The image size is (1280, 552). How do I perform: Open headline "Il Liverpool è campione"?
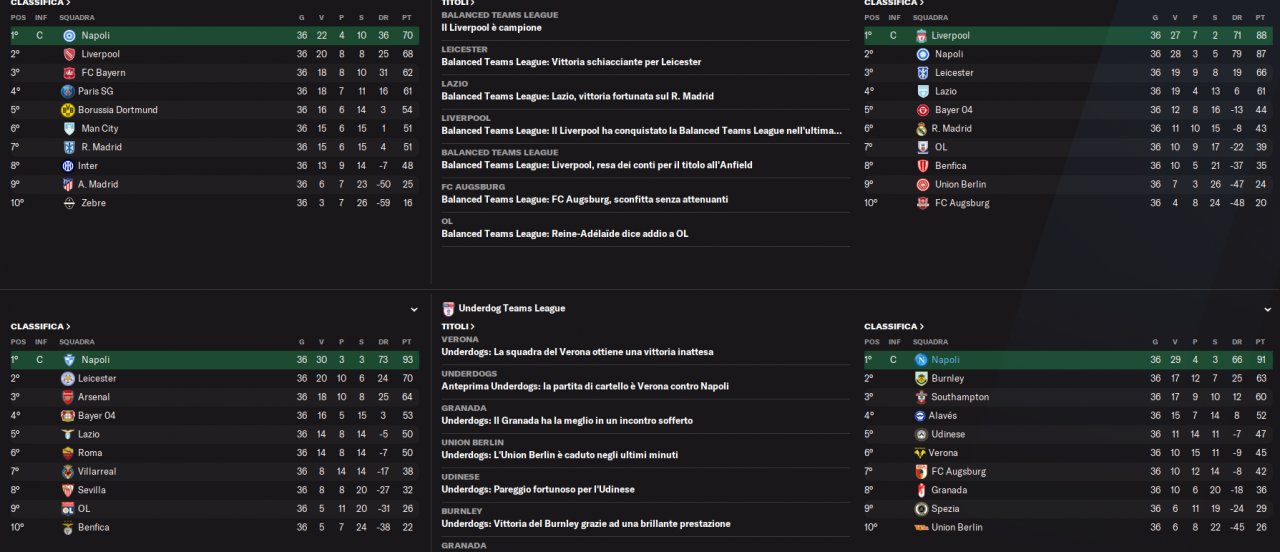pyautogui.click(x=492, y=28)
